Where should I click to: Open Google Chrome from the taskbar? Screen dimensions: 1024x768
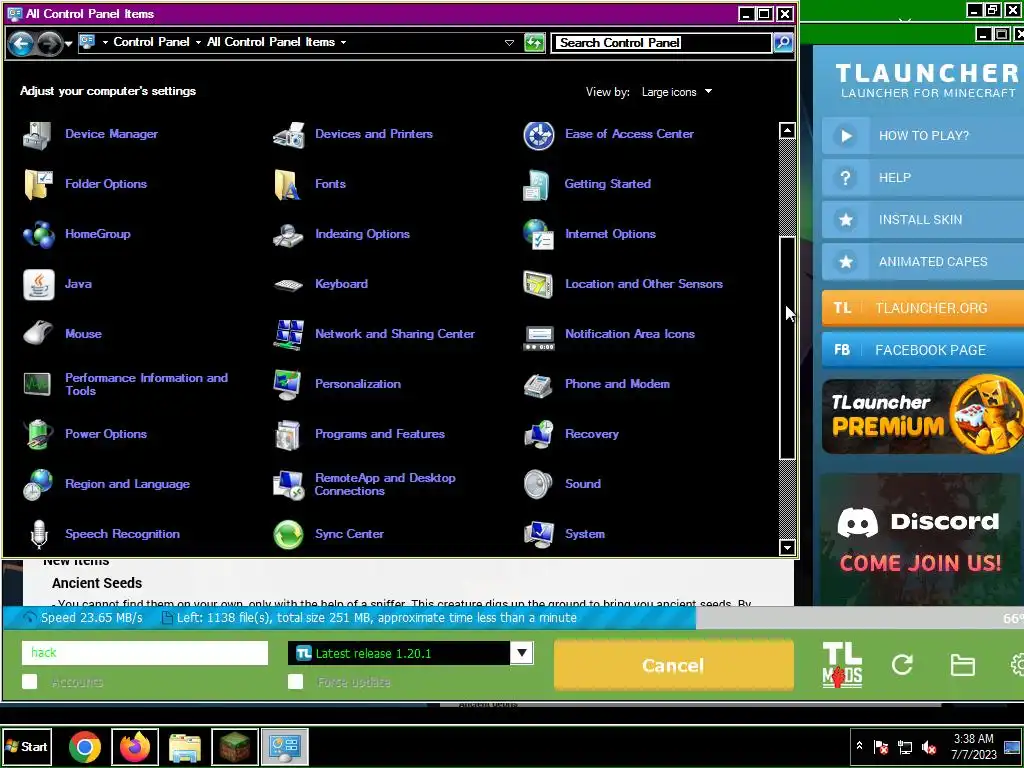(x=85, y=746)
